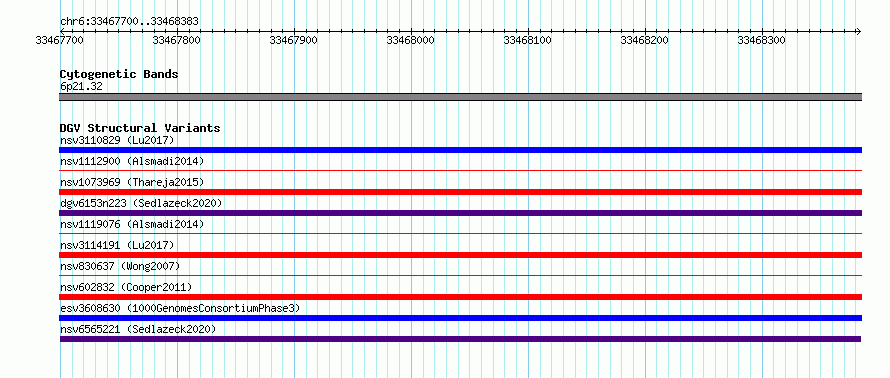Click the 6p21.32 band label
Screen dimensions: 890x378
81,87
